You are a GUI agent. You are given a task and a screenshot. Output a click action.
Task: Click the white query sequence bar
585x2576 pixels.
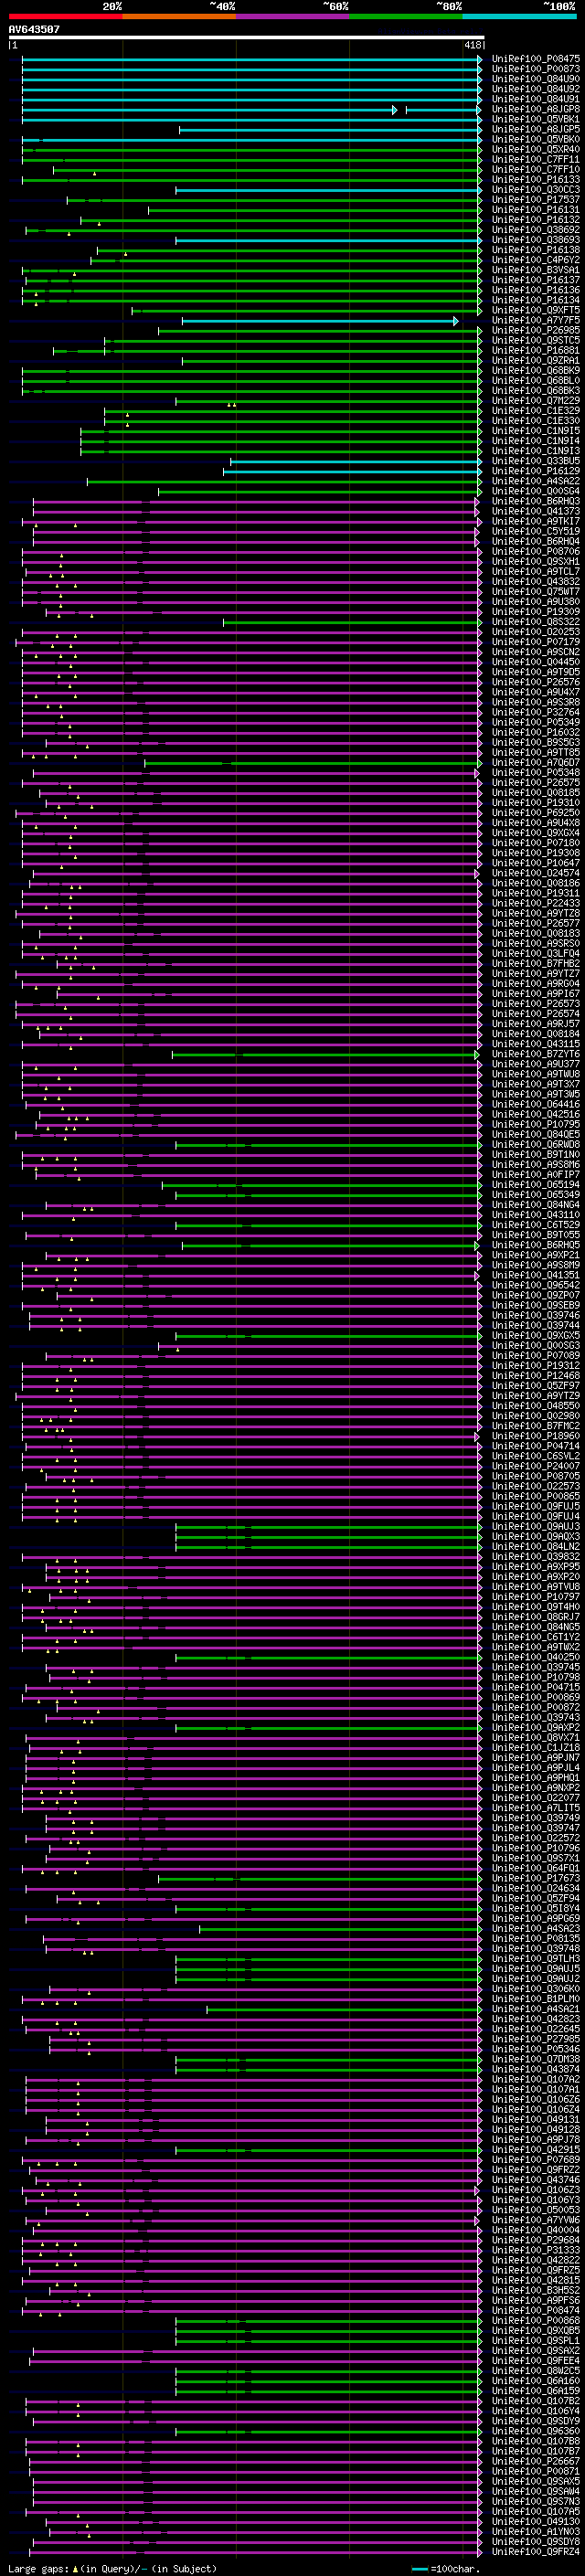coord(246,37)
